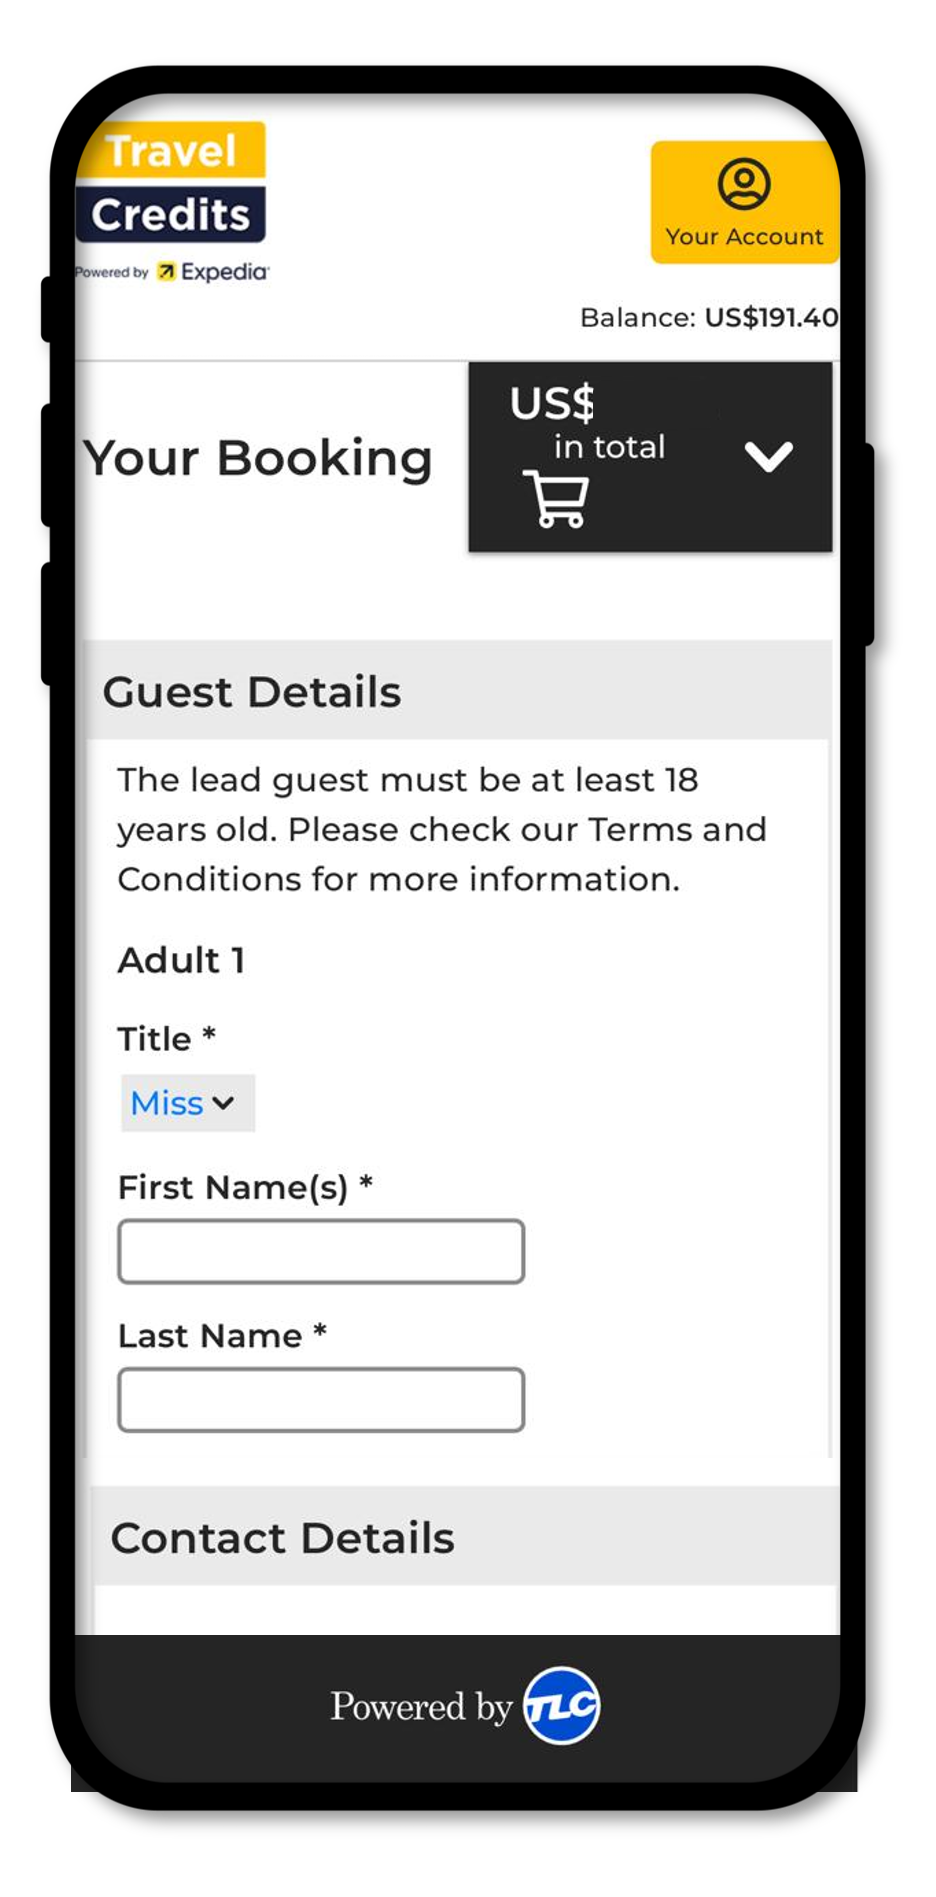Viewport: 936px width, 1897px height.
Task: Click the Your Booking heading
Action: [x=258, y=460]
